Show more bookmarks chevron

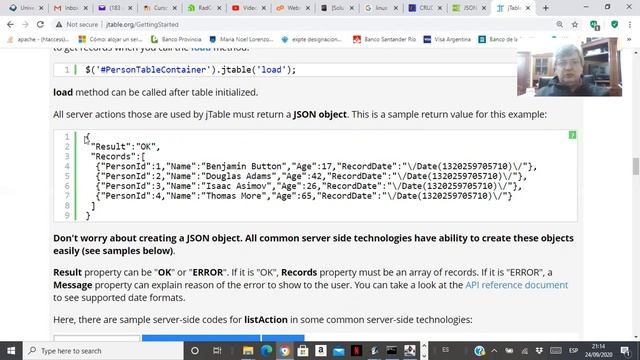click(629, 39)
